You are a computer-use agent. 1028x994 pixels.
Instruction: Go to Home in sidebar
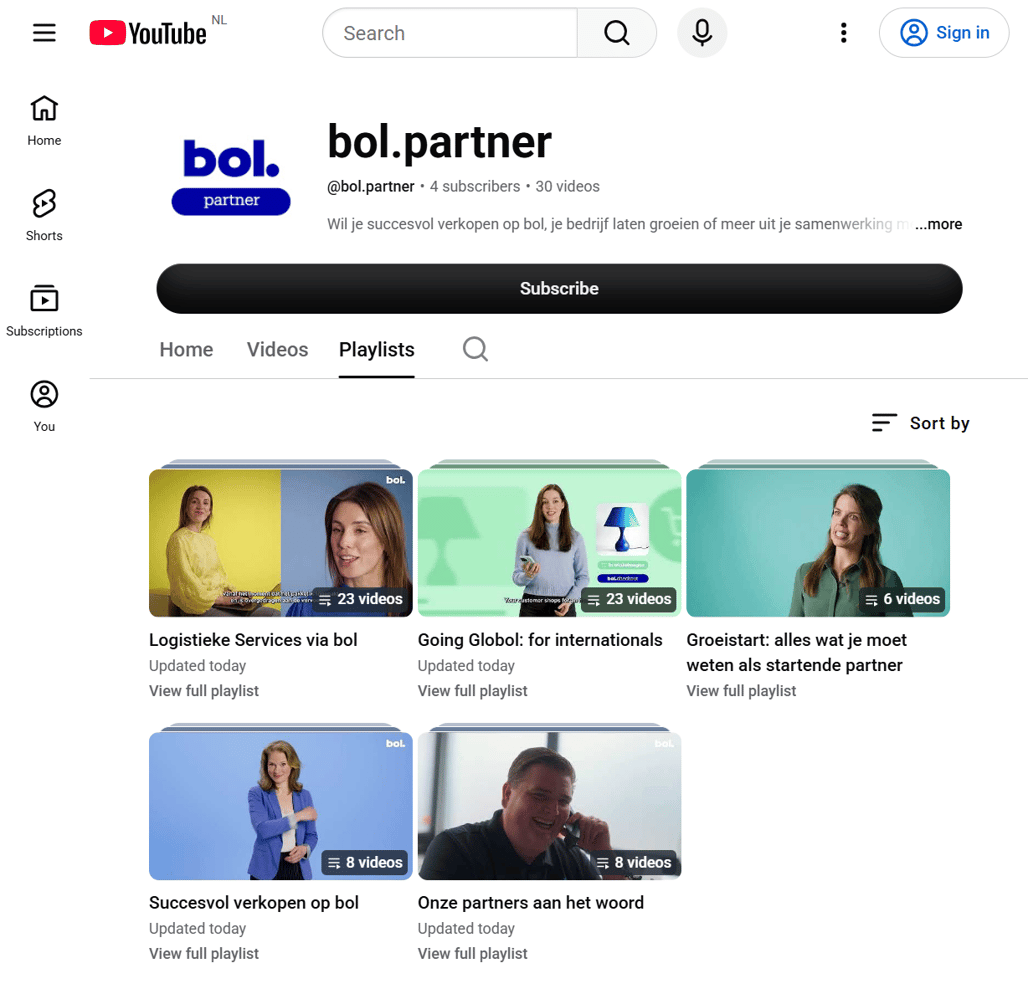(44, 121)
